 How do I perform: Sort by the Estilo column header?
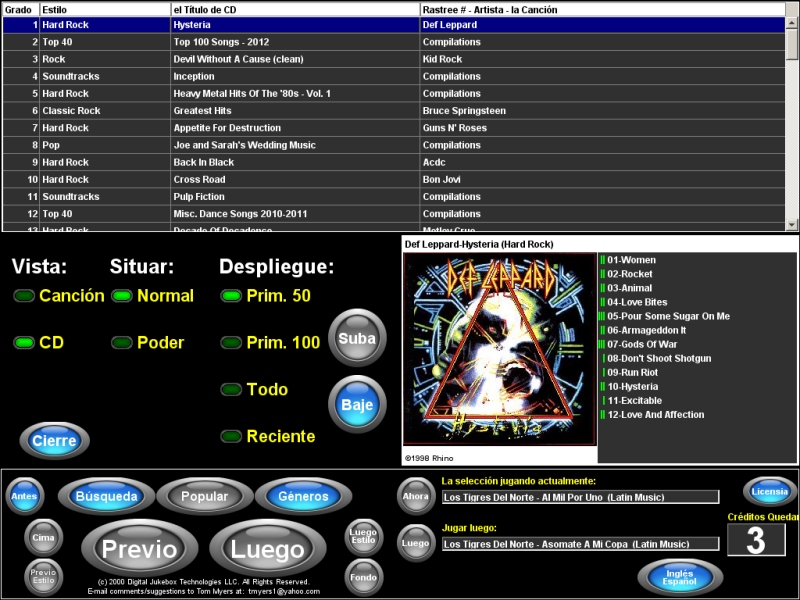105,10
